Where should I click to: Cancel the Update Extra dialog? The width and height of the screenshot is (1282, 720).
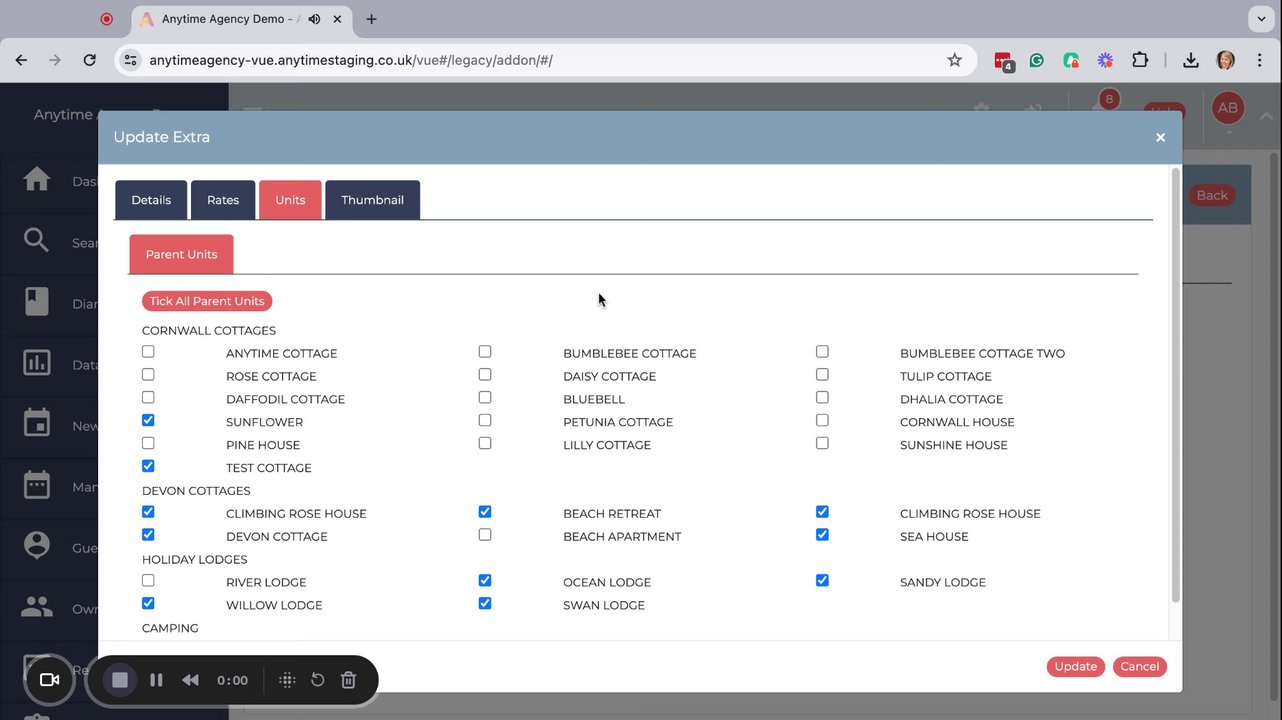click(x=1140, y=667)
